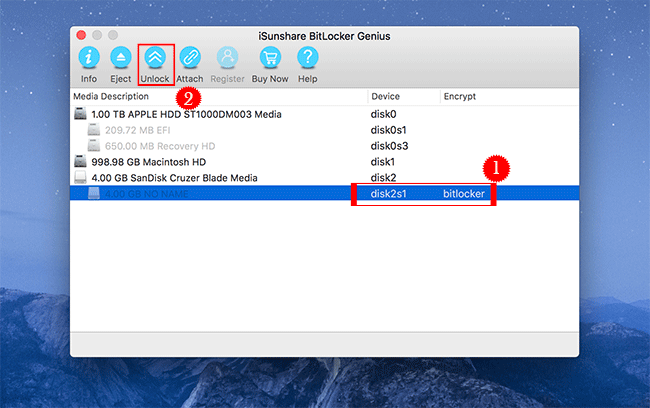Screen dimensions: 650x408
Task: Close the iSunshare BitLocker Genius window
Action: coord(81,35)
